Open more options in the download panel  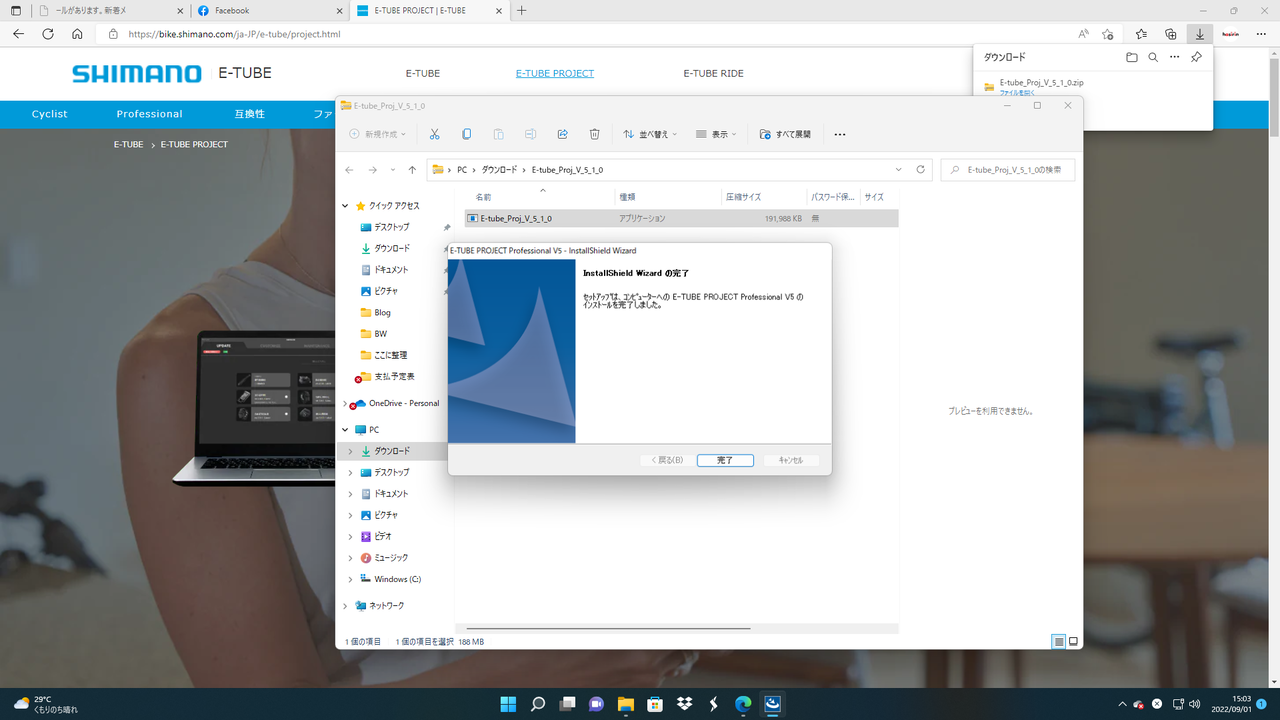click(x=1175, y=57)
